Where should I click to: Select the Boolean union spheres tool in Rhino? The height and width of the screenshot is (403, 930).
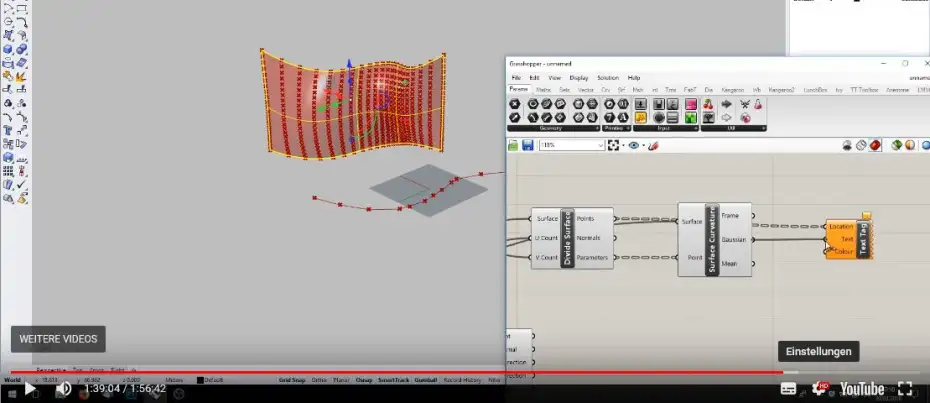coord(21,49)
